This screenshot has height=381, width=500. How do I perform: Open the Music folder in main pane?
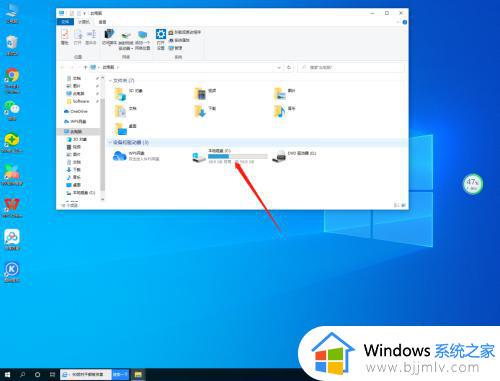[285, 111]
